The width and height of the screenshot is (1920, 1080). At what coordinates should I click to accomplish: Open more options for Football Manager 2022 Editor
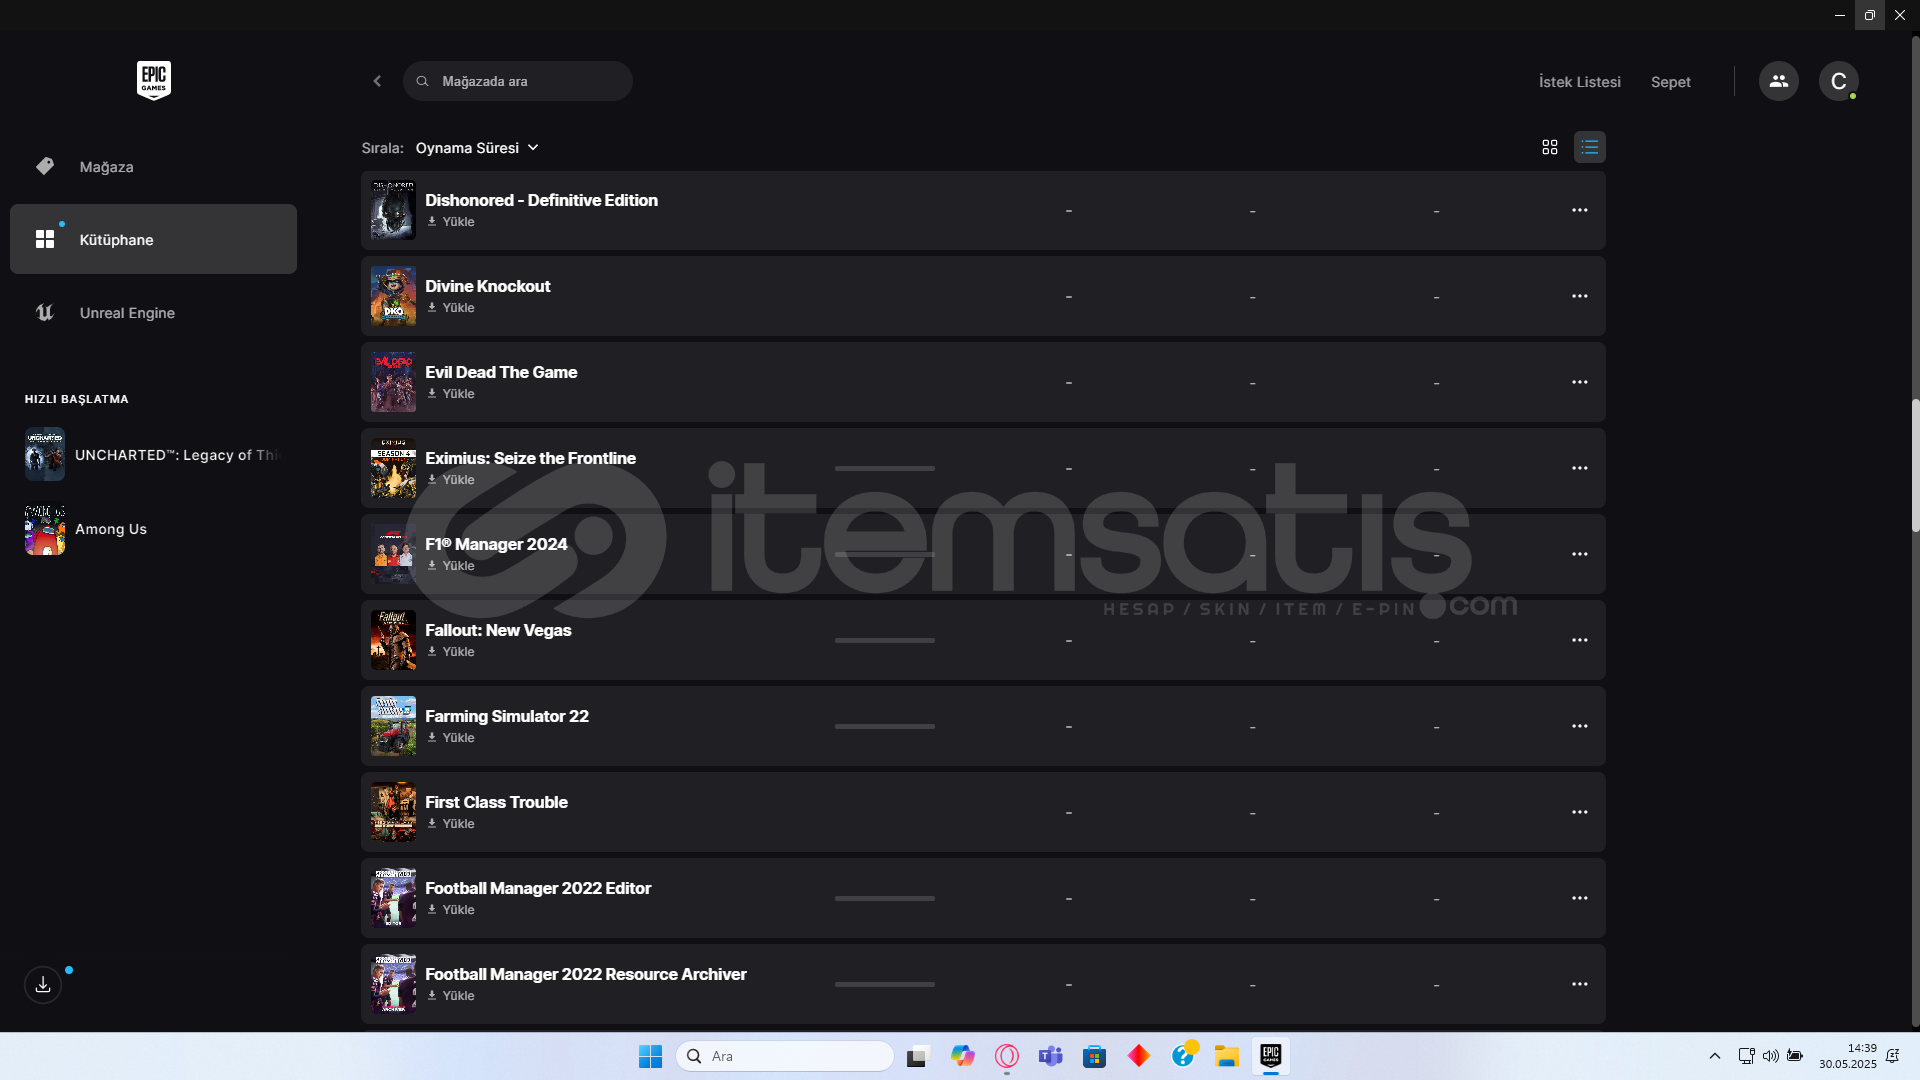point(1580,898)
